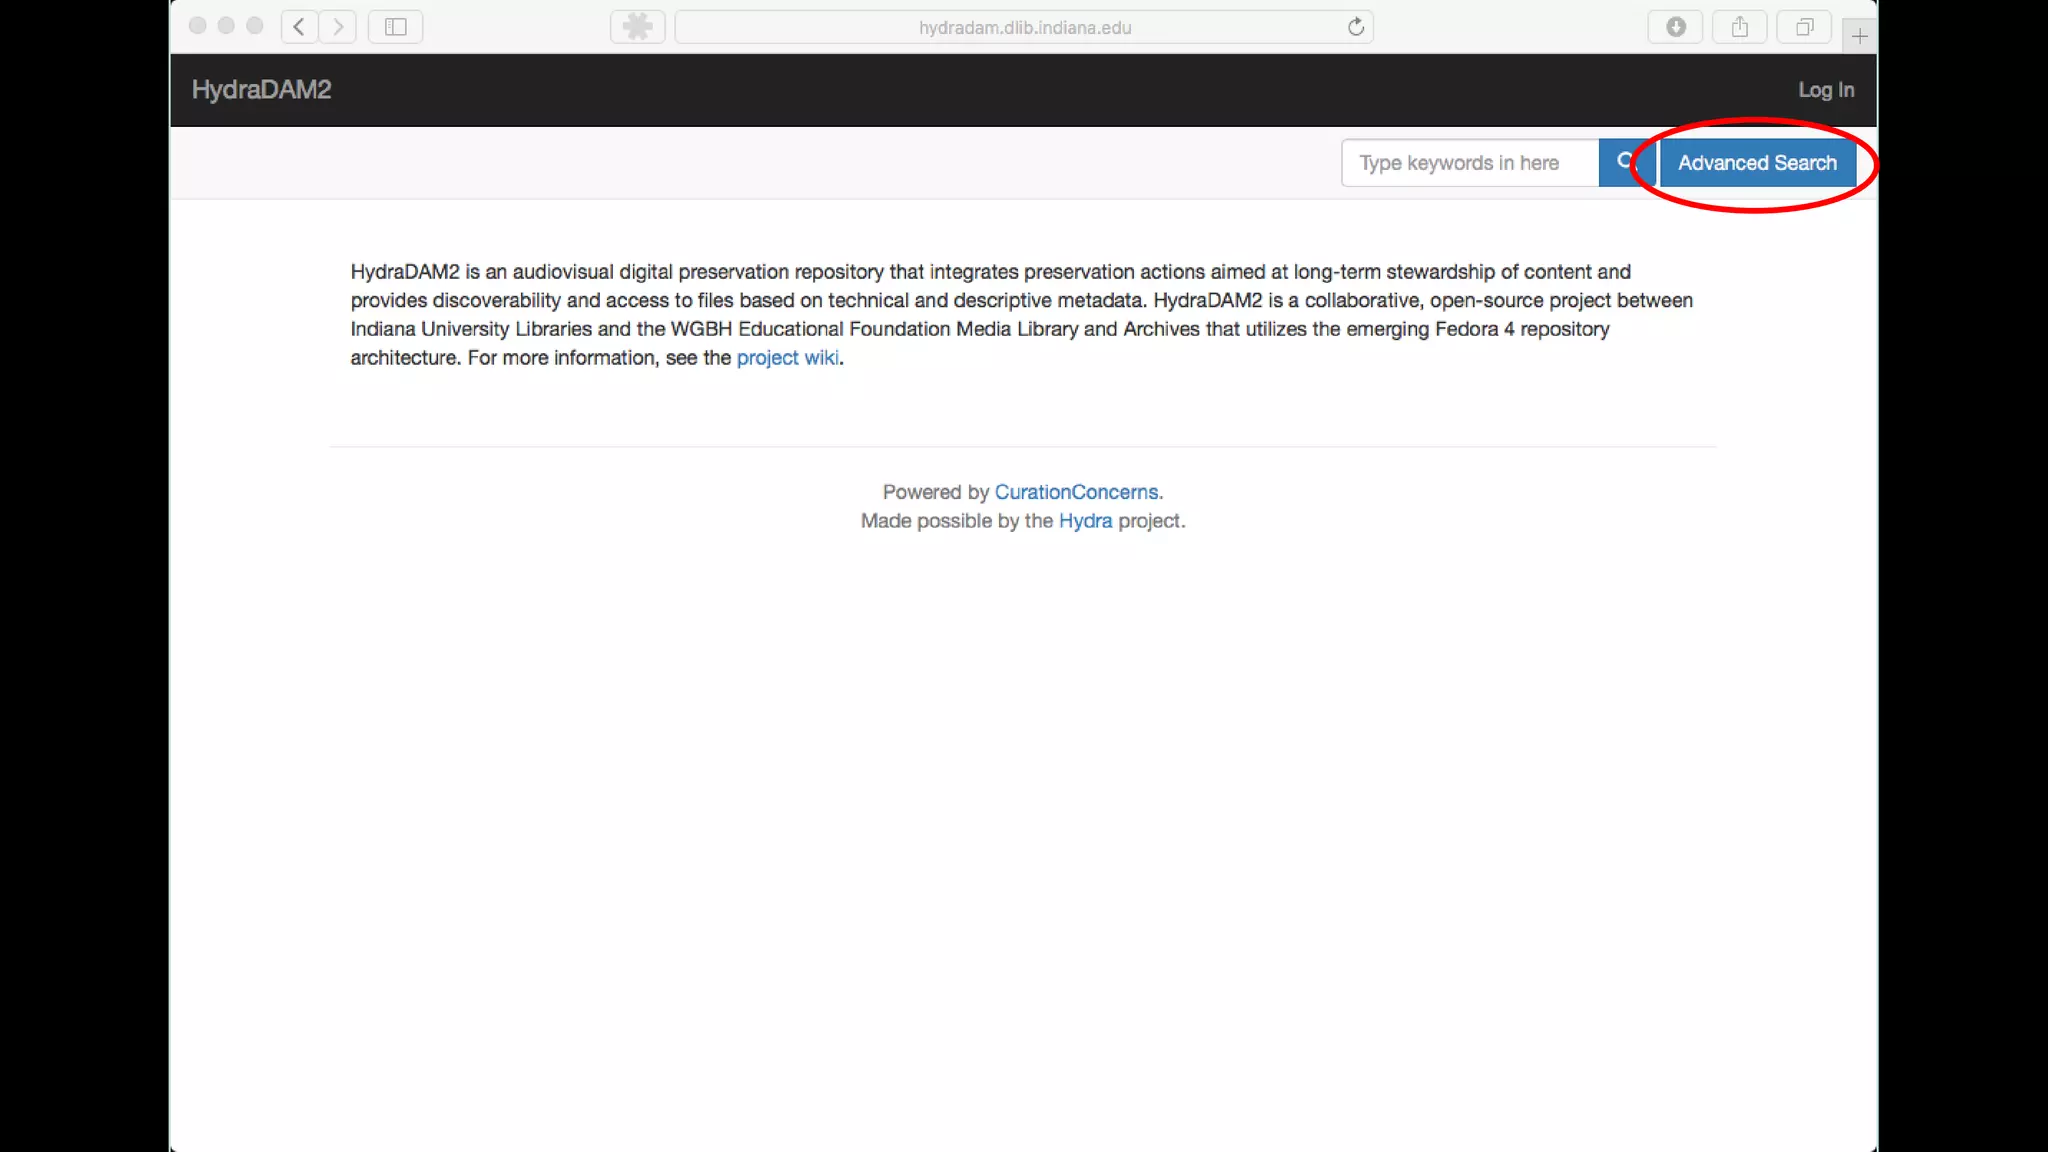Open the extensions puzzle piece icon

(637, 27)
